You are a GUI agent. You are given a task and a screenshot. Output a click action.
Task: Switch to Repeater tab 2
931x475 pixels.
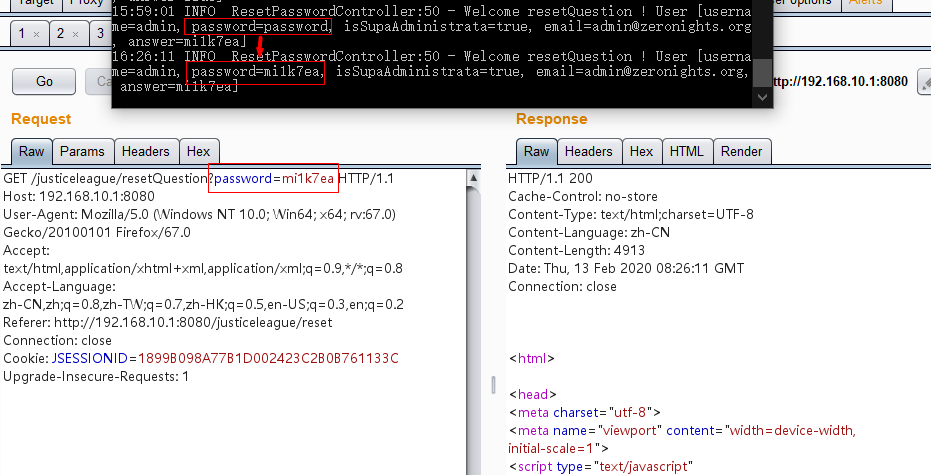click(60, 34)
